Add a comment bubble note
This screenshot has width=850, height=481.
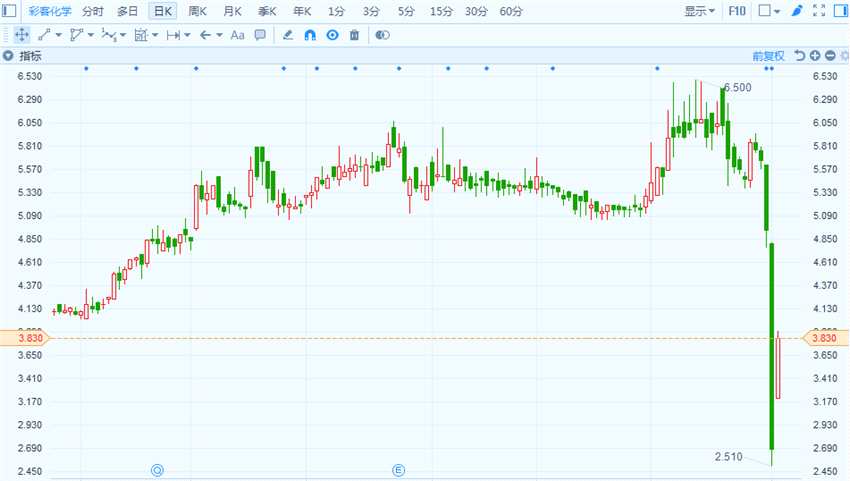[260, 35]
